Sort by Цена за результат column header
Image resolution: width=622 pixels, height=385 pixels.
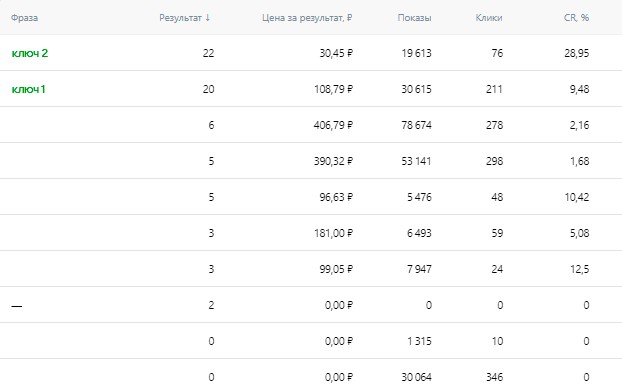pyautogui.click(x=307, y=18)
